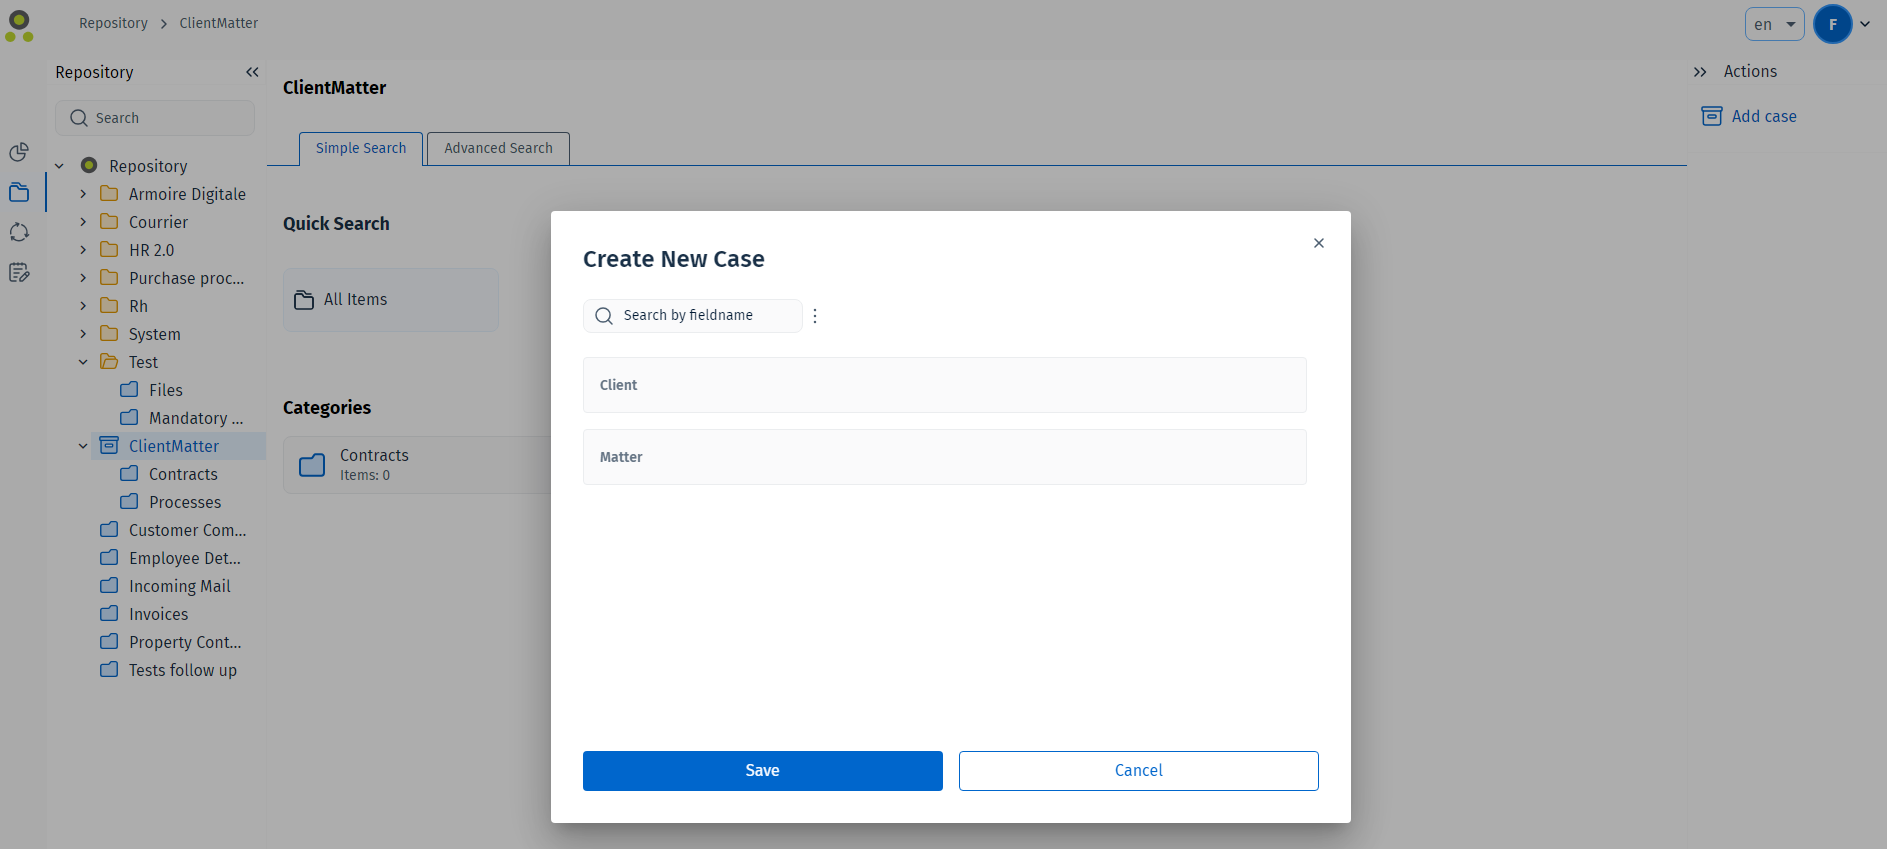The width and height of the screenshot is (1887, 849).
Task: Expand the Courrier folder
Action: tap(83, 222)
